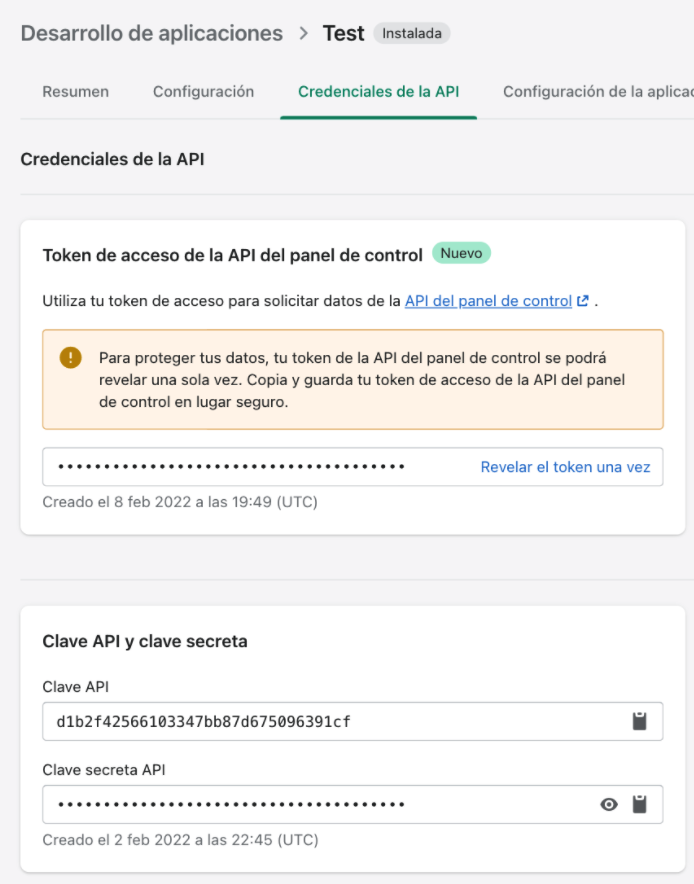
Task: Copy the Clave API value using clipboard icon
Action: [639, 721]
